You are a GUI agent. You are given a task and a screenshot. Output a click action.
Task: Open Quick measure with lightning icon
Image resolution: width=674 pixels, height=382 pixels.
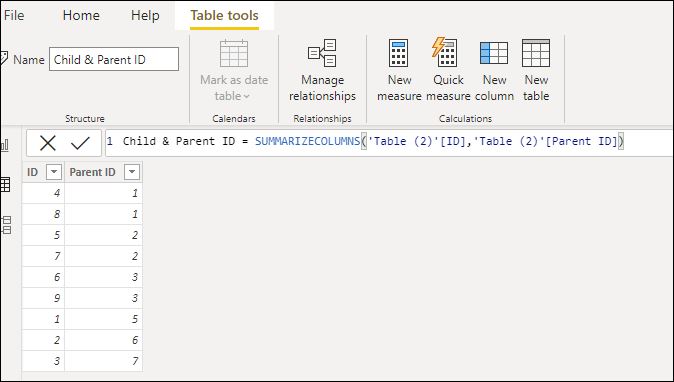click(x=445, y=52)
